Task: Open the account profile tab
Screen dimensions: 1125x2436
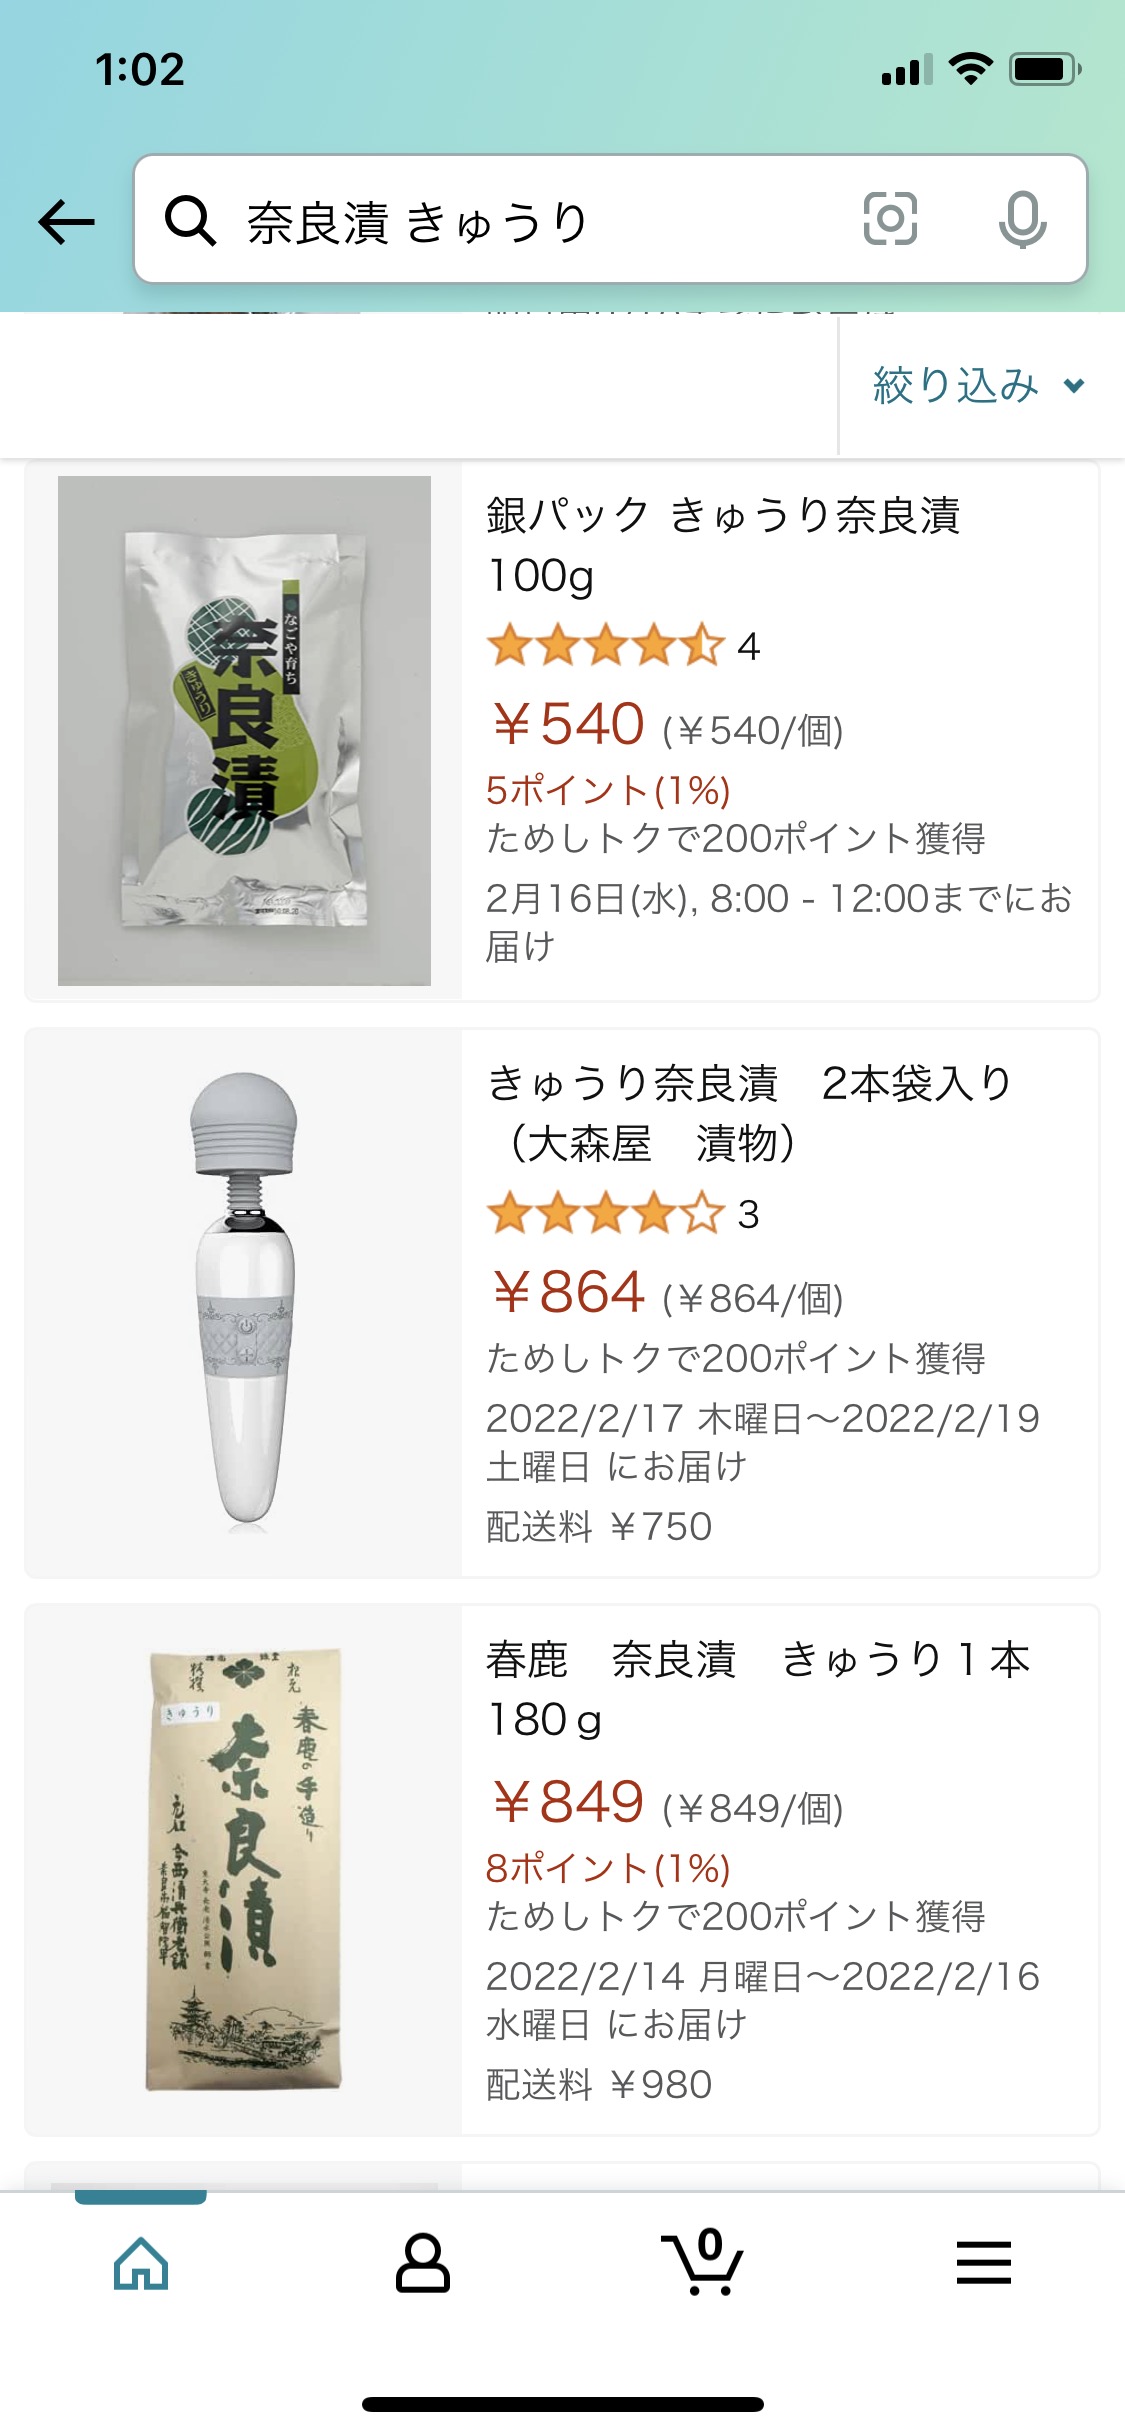Action: 423,2262
